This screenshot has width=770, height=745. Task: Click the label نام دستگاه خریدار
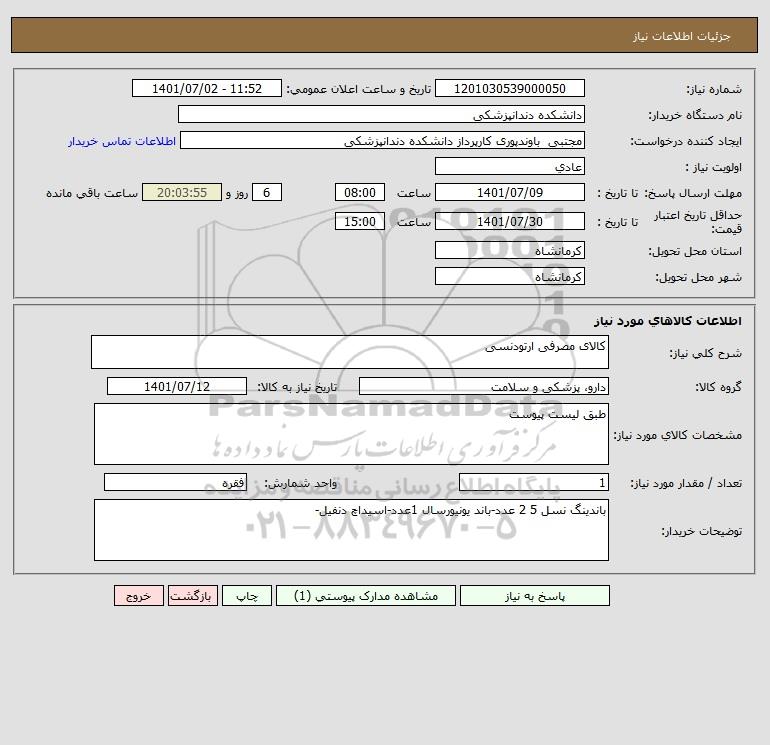pyautogui.click(x=695, y=115)
